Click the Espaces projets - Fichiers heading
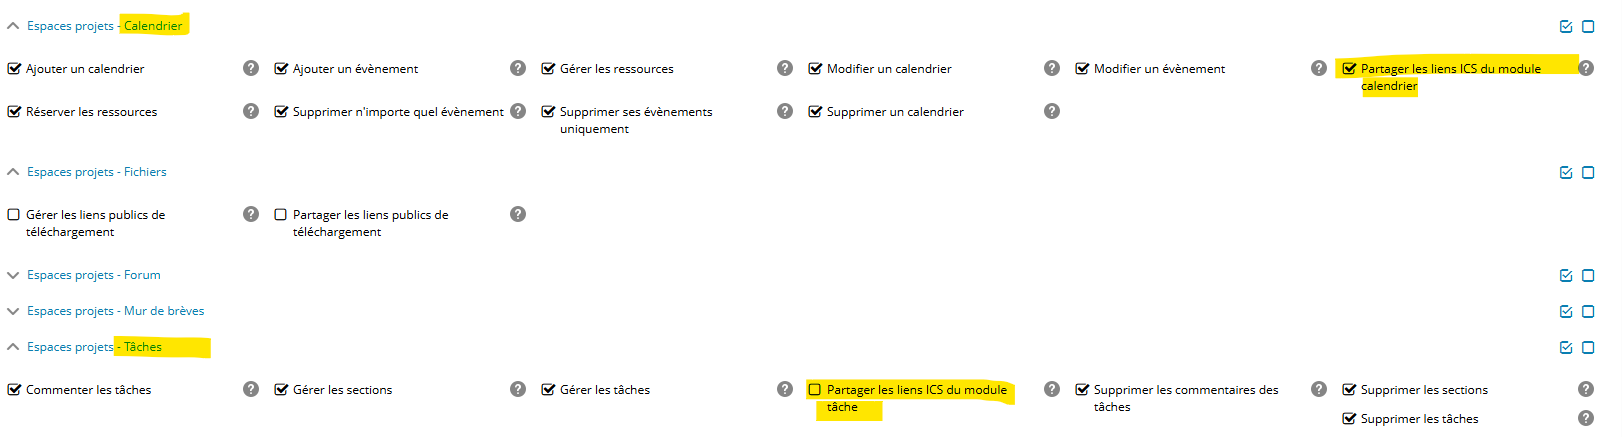This screenshot has height=437, width=1622. (96, 172)
